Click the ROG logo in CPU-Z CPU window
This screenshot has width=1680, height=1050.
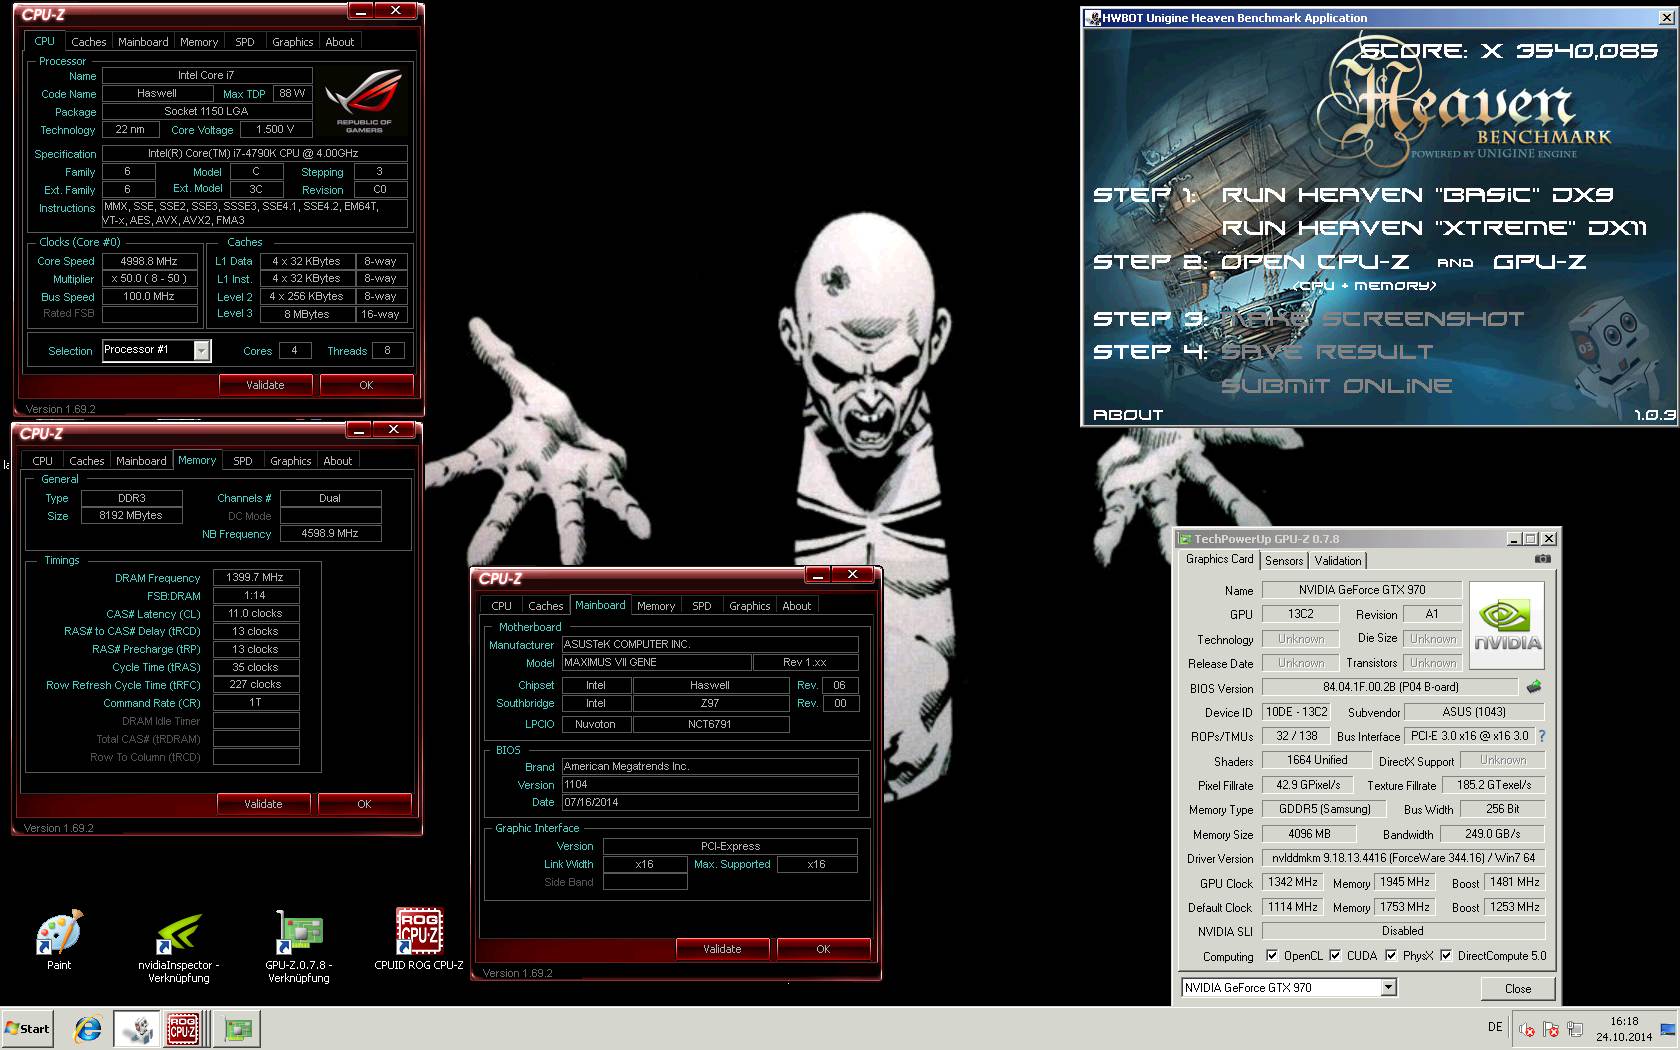(364, 100)
